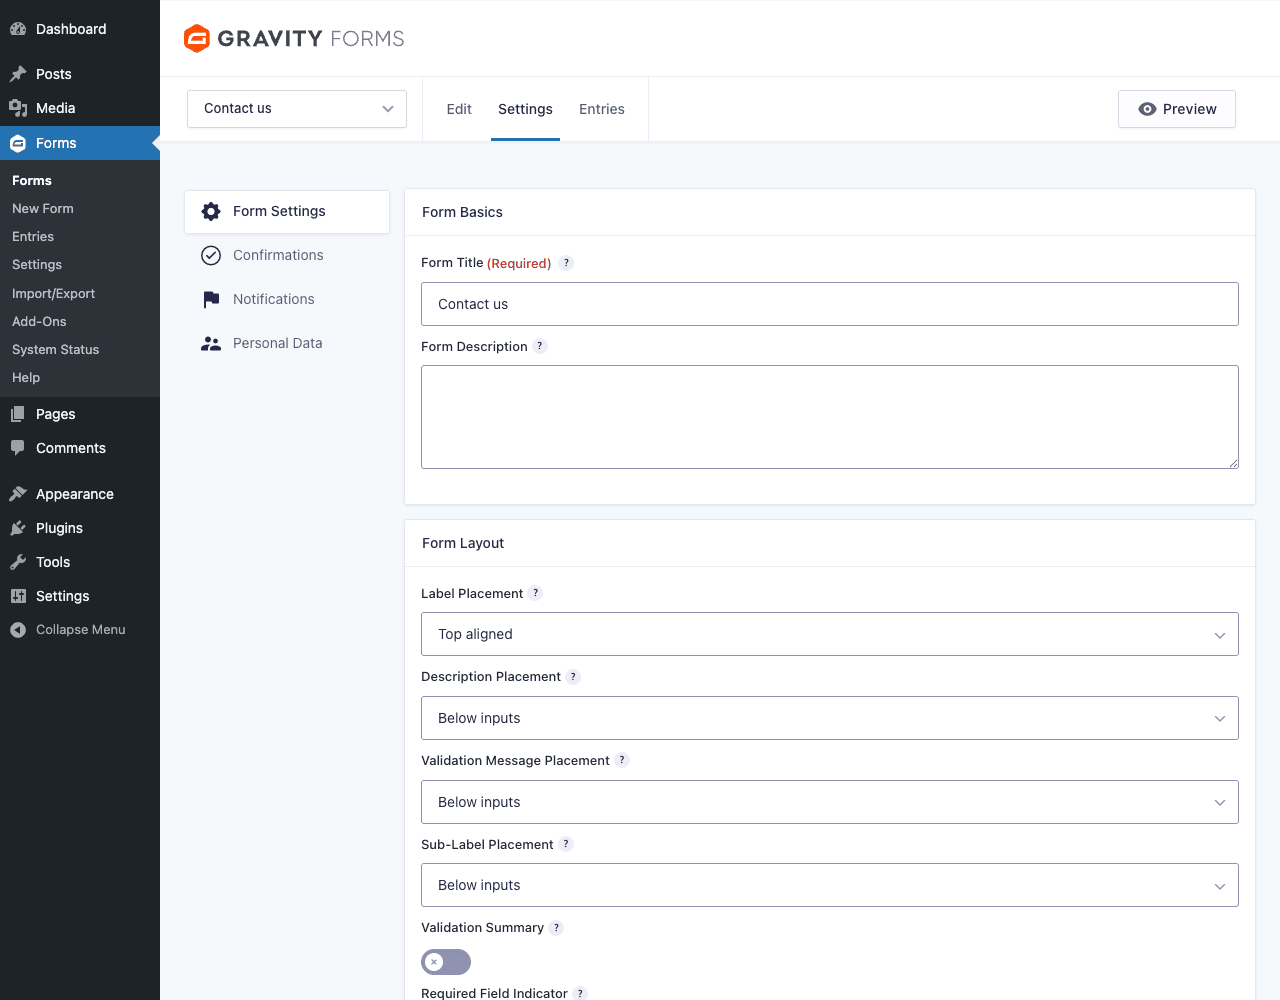Click the Form Title input field

(x=830, y=304)
